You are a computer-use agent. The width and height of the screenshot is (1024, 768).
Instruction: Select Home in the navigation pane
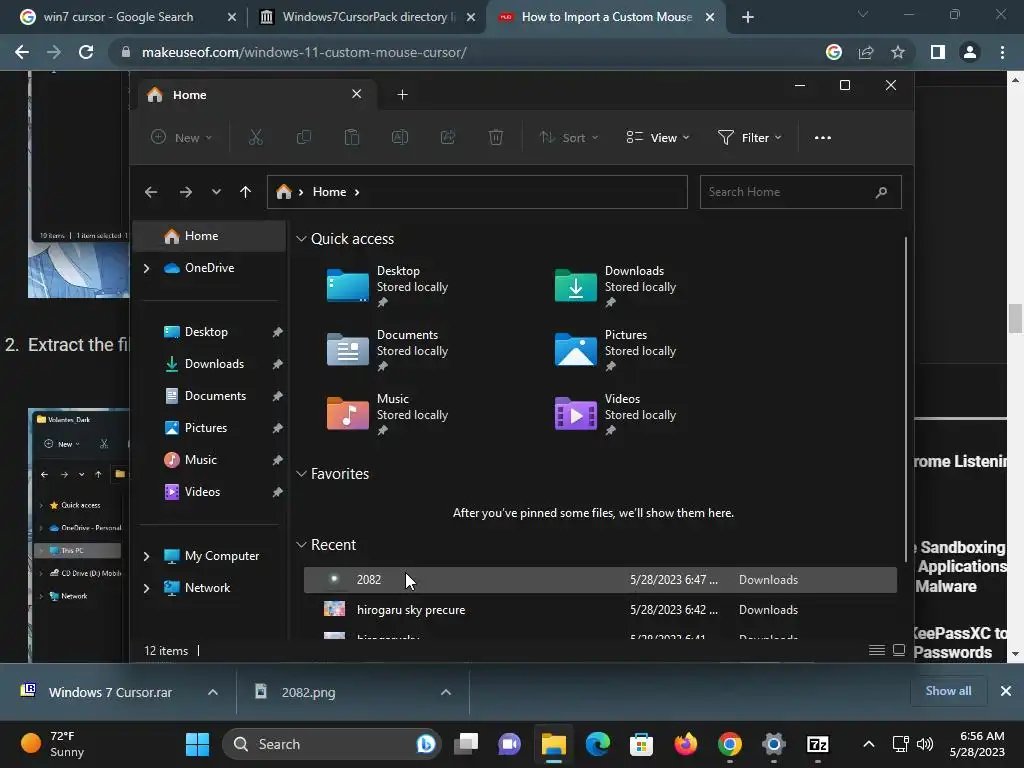point(209,236)
